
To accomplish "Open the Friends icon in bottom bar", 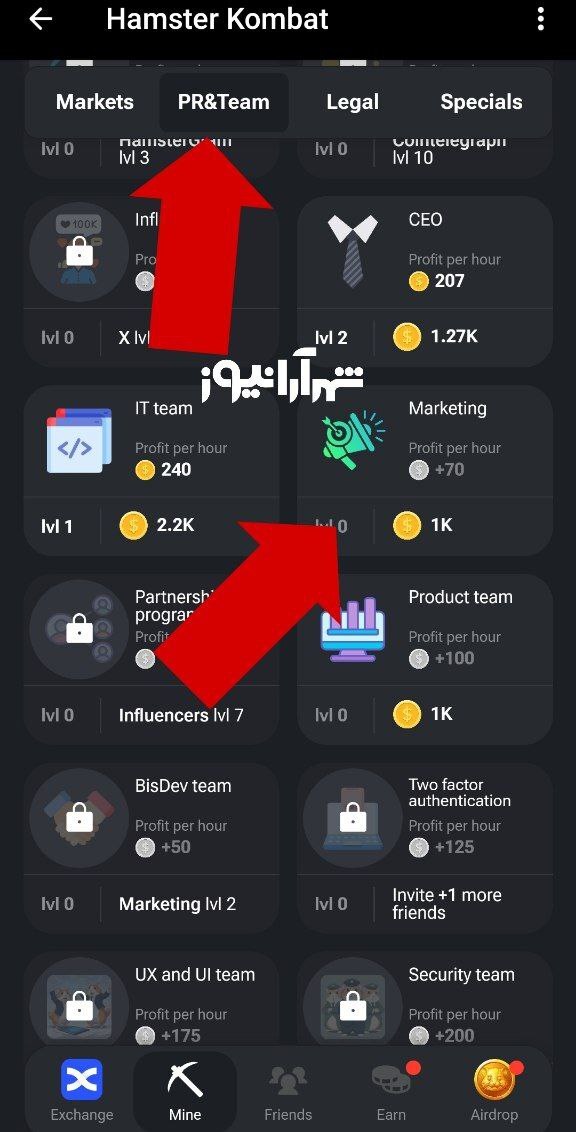I will click(x=288, y=1081).
